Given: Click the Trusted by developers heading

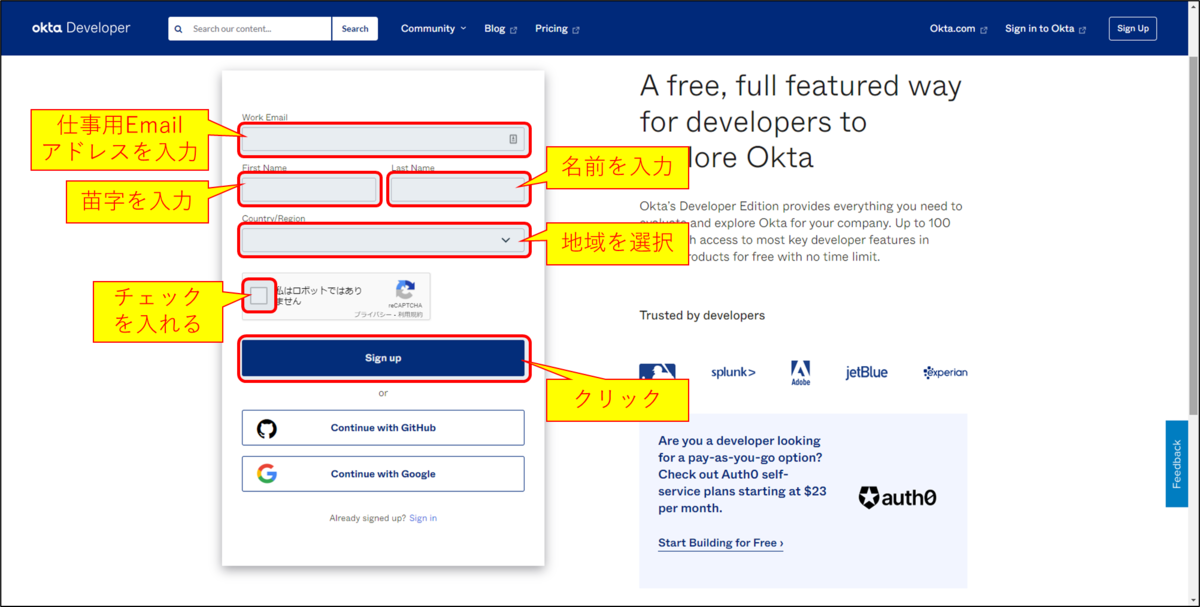Looking at the screenshot, I should [x=702, y=315].
